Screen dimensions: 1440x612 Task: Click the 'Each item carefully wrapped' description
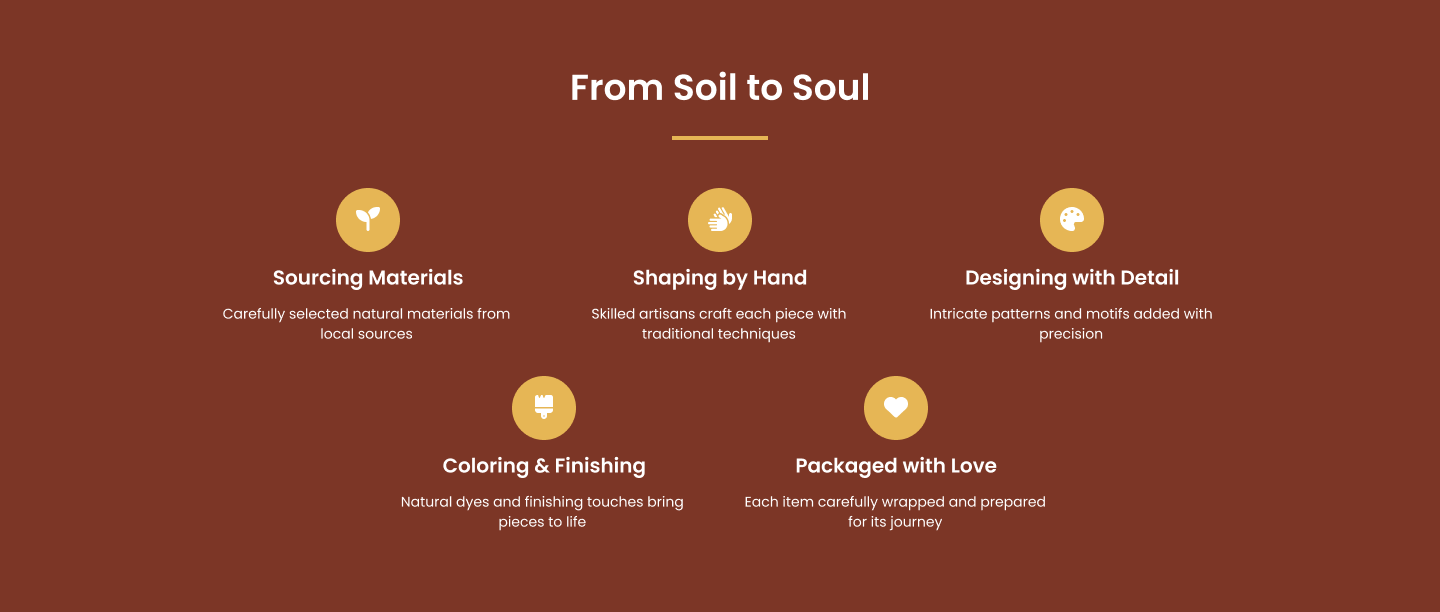coord(895,512)
